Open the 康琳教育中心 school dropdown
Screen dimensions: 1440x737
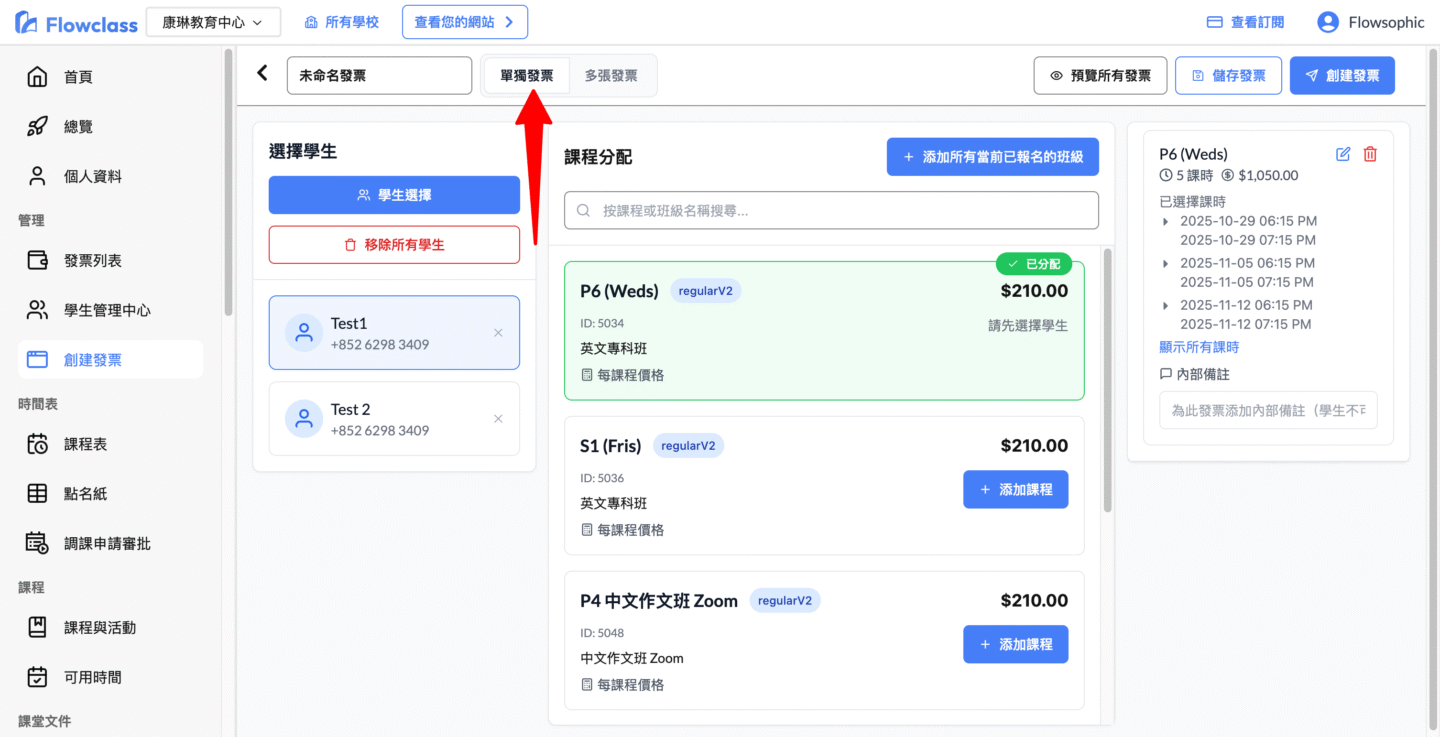[213, 22]
